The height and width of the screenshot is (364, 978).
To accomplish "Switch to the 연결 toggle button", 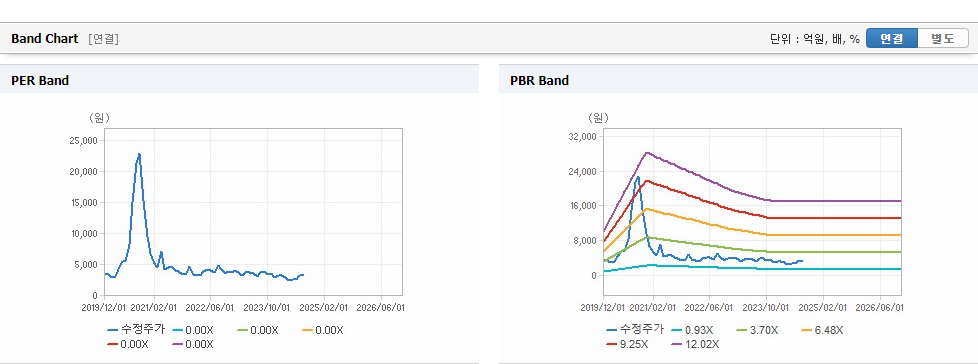I will (891, 38).
